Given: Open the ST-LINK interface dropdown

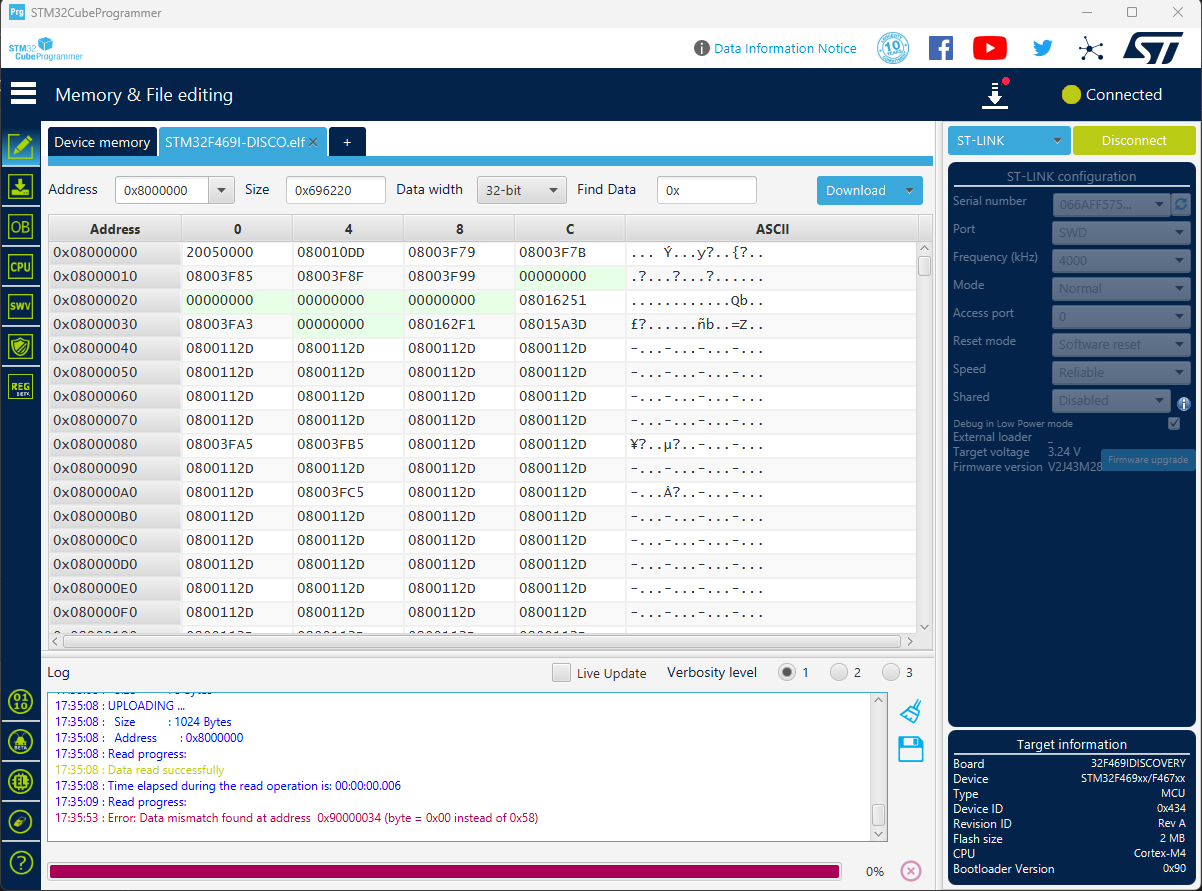Looking at the screenshot, I should (x=1008, y=141).
